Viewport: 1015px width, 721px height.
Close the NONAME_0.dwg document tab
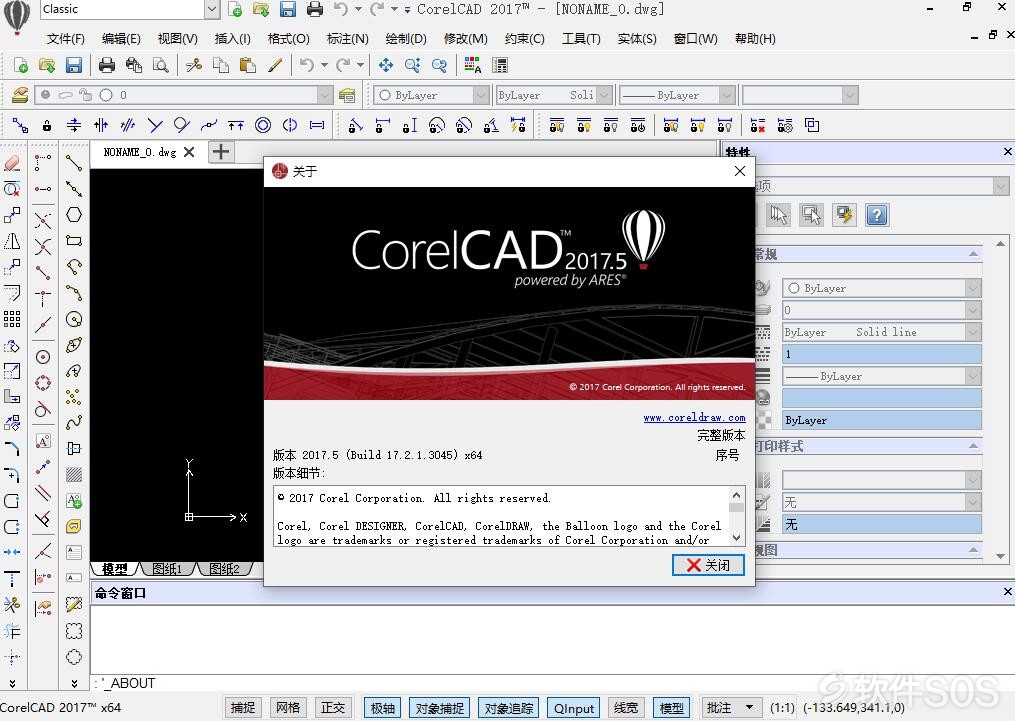coord(189,152)
